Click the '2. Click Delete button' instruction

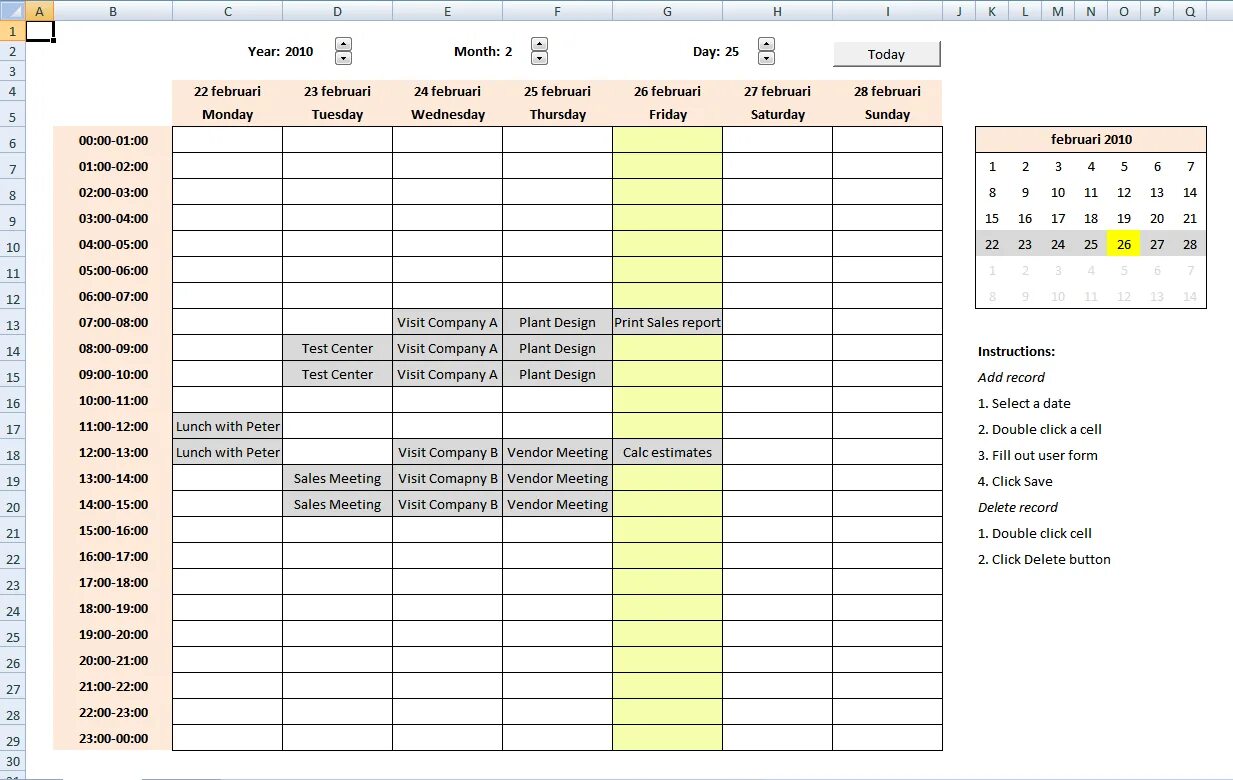(x=1044, y=559)
